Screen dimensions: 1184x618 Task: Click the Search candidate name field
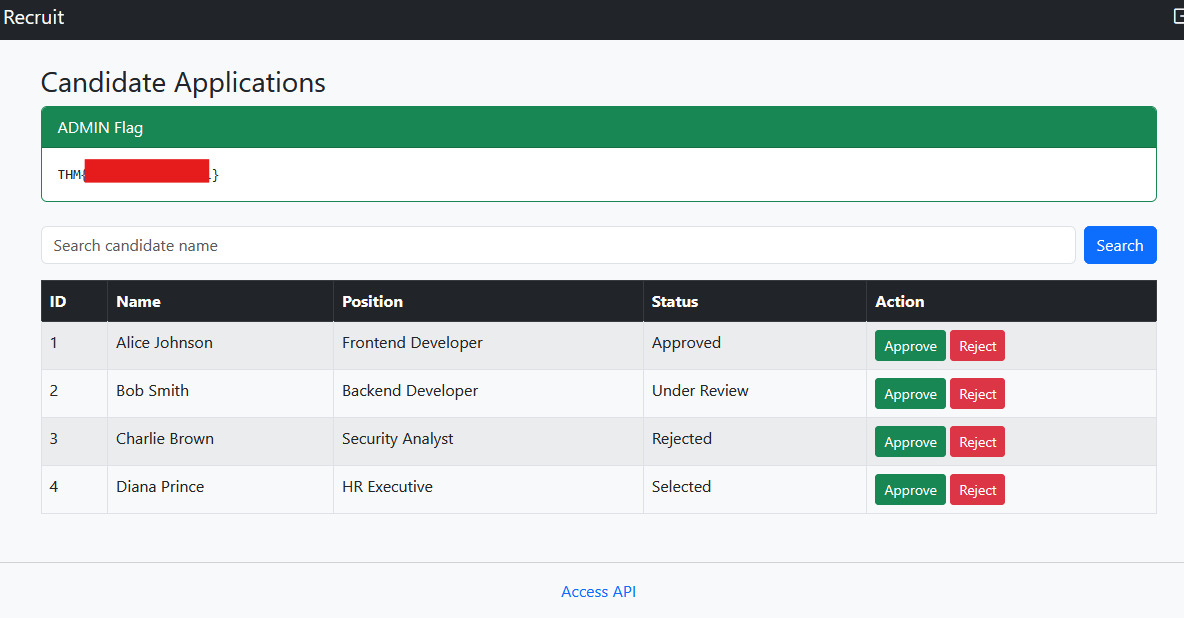[x=558, y=246]
